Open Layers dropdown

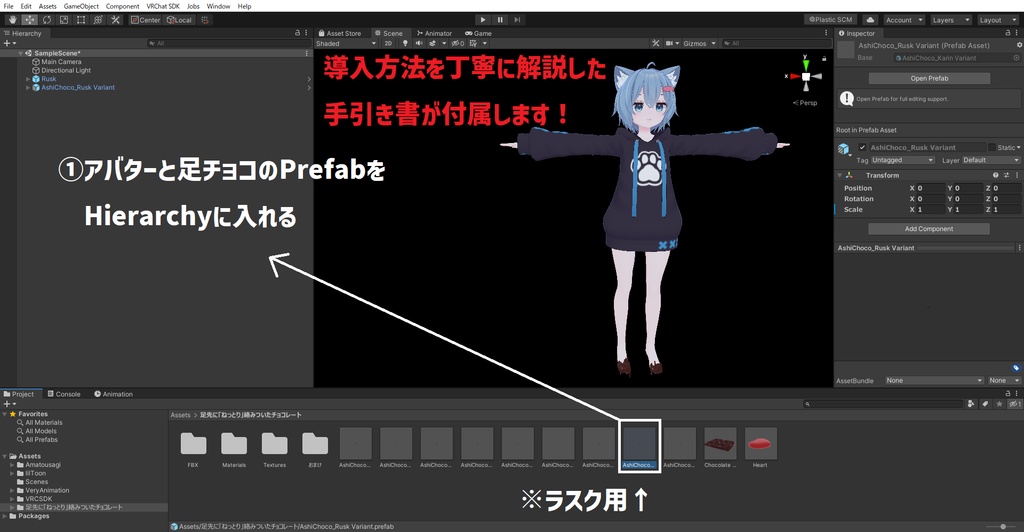(951, 20)
